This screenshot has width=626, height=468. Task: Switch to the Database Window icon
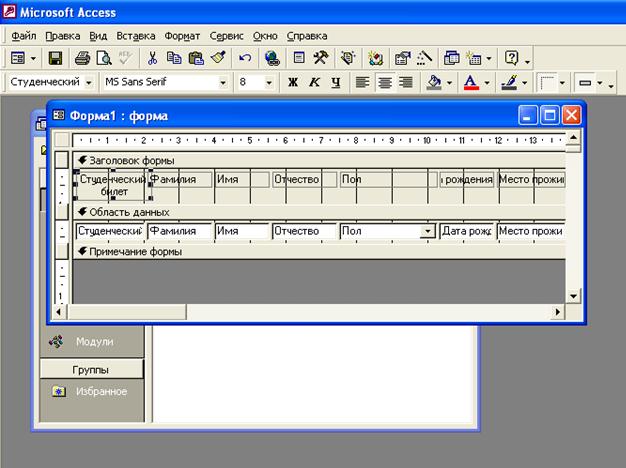(x=452, y=58)
